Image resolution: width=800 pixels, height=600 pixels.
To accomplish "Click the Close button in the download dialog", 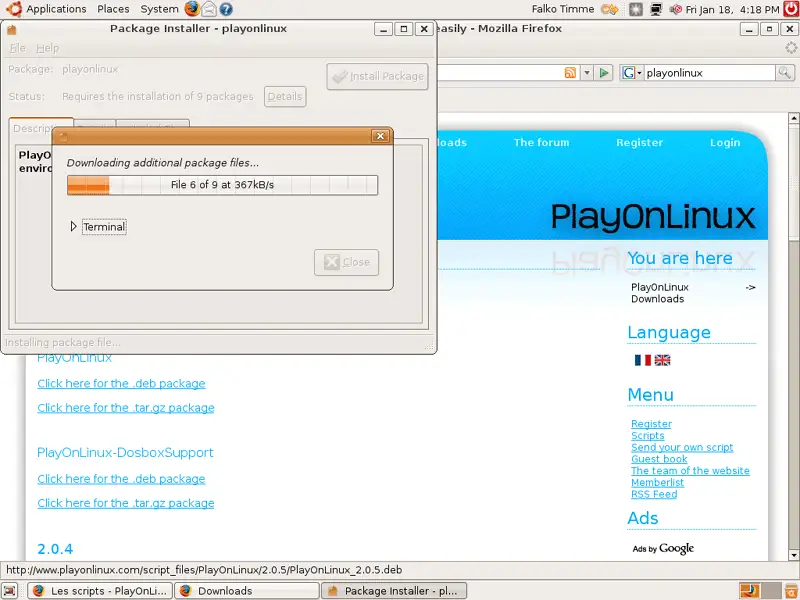I will 346,262.
